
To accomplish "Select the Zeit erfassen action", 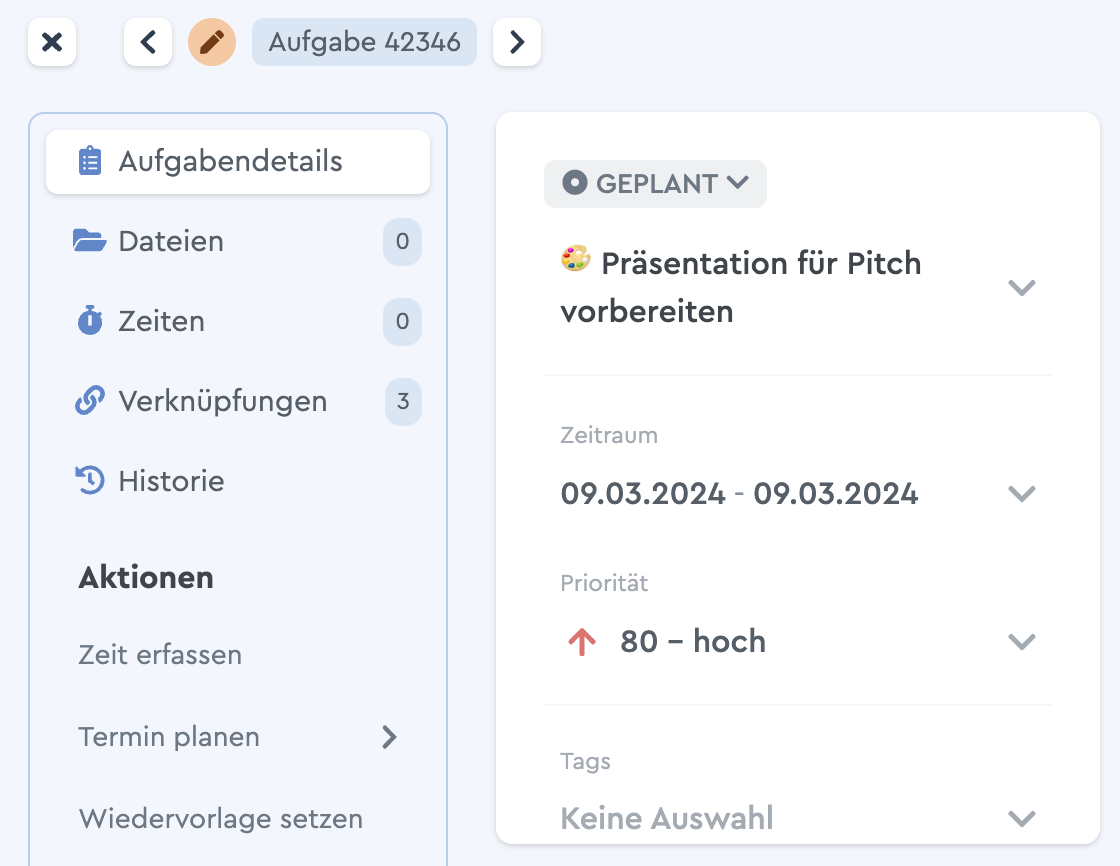I will (160, 655).
